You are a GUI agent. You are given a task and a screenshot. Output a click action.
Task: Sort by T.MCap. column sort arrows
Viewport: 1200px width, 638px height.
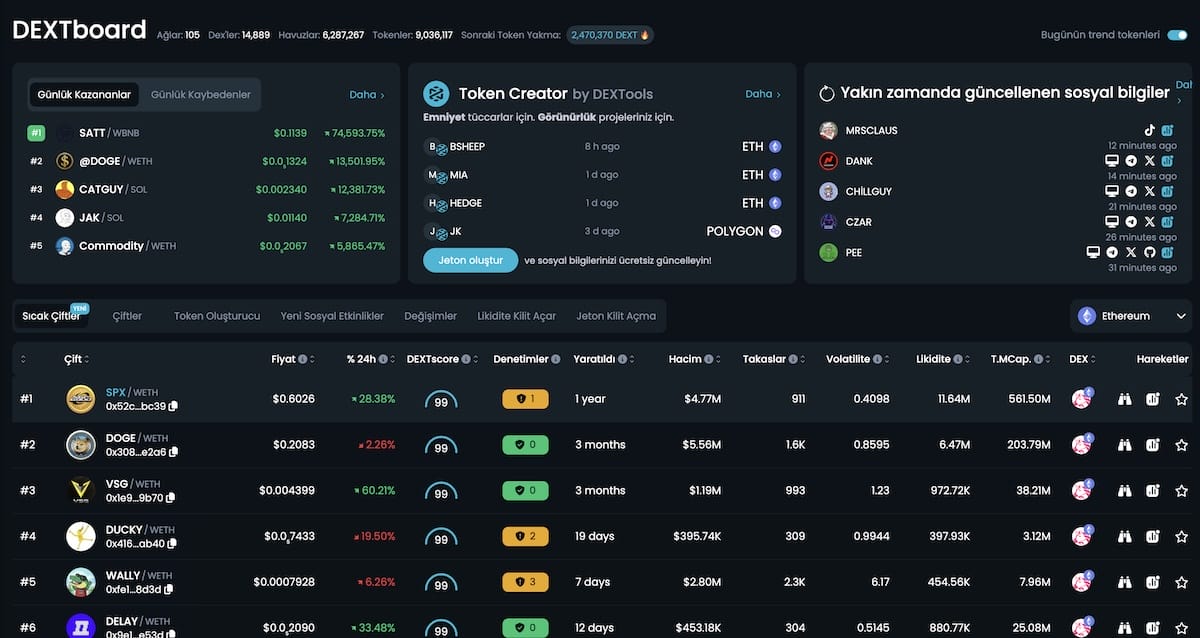(x=1049, y=359)
